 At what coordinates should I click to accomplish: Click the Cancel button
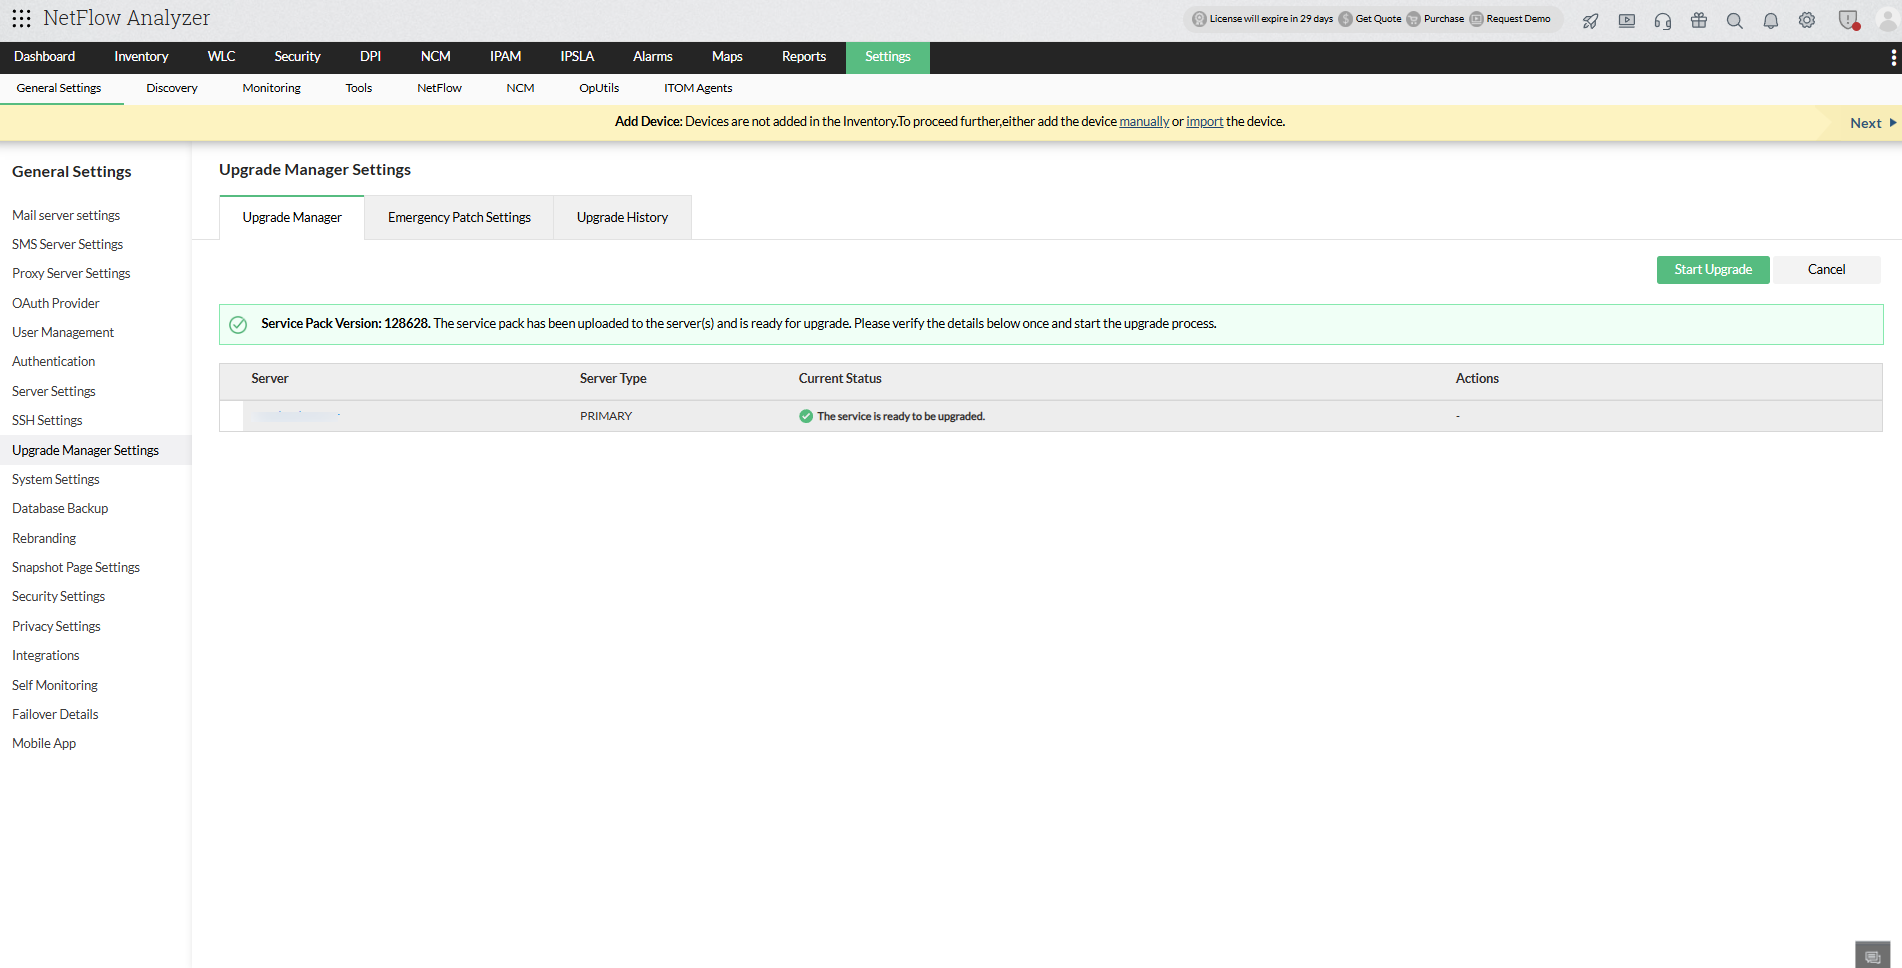coord(1826,270)
